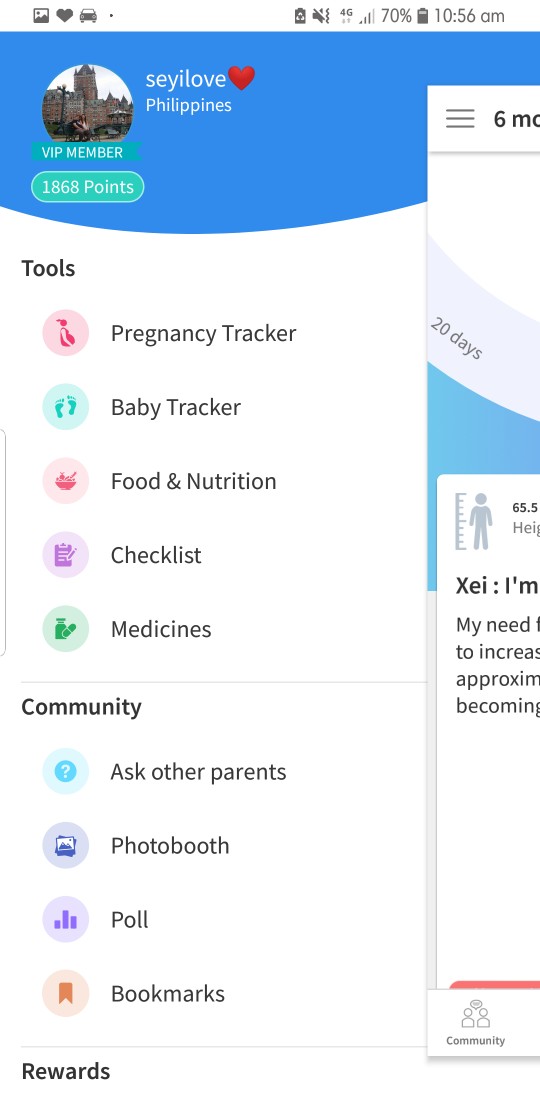
Task: Open the Pregnancy Tracker icon
Action: (66, 333)
